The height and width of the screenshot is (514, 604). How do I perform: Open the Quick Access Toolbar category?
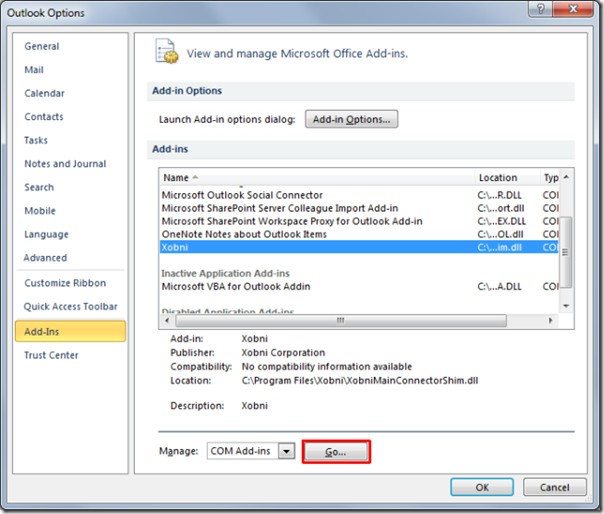click(x=71, y=307)
